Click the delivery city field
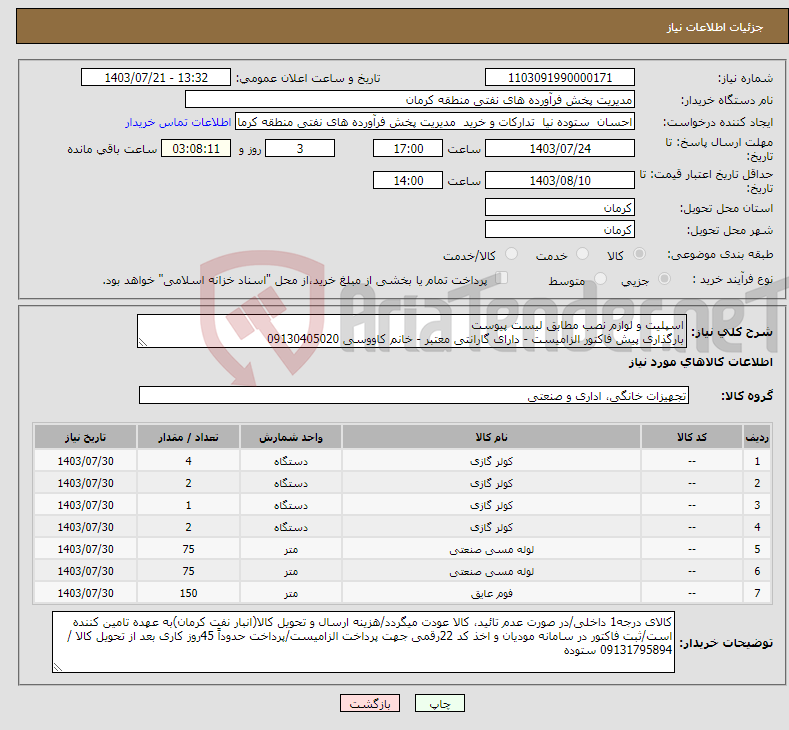The height and width of the screenshot is (730, 789). [560, 229]
